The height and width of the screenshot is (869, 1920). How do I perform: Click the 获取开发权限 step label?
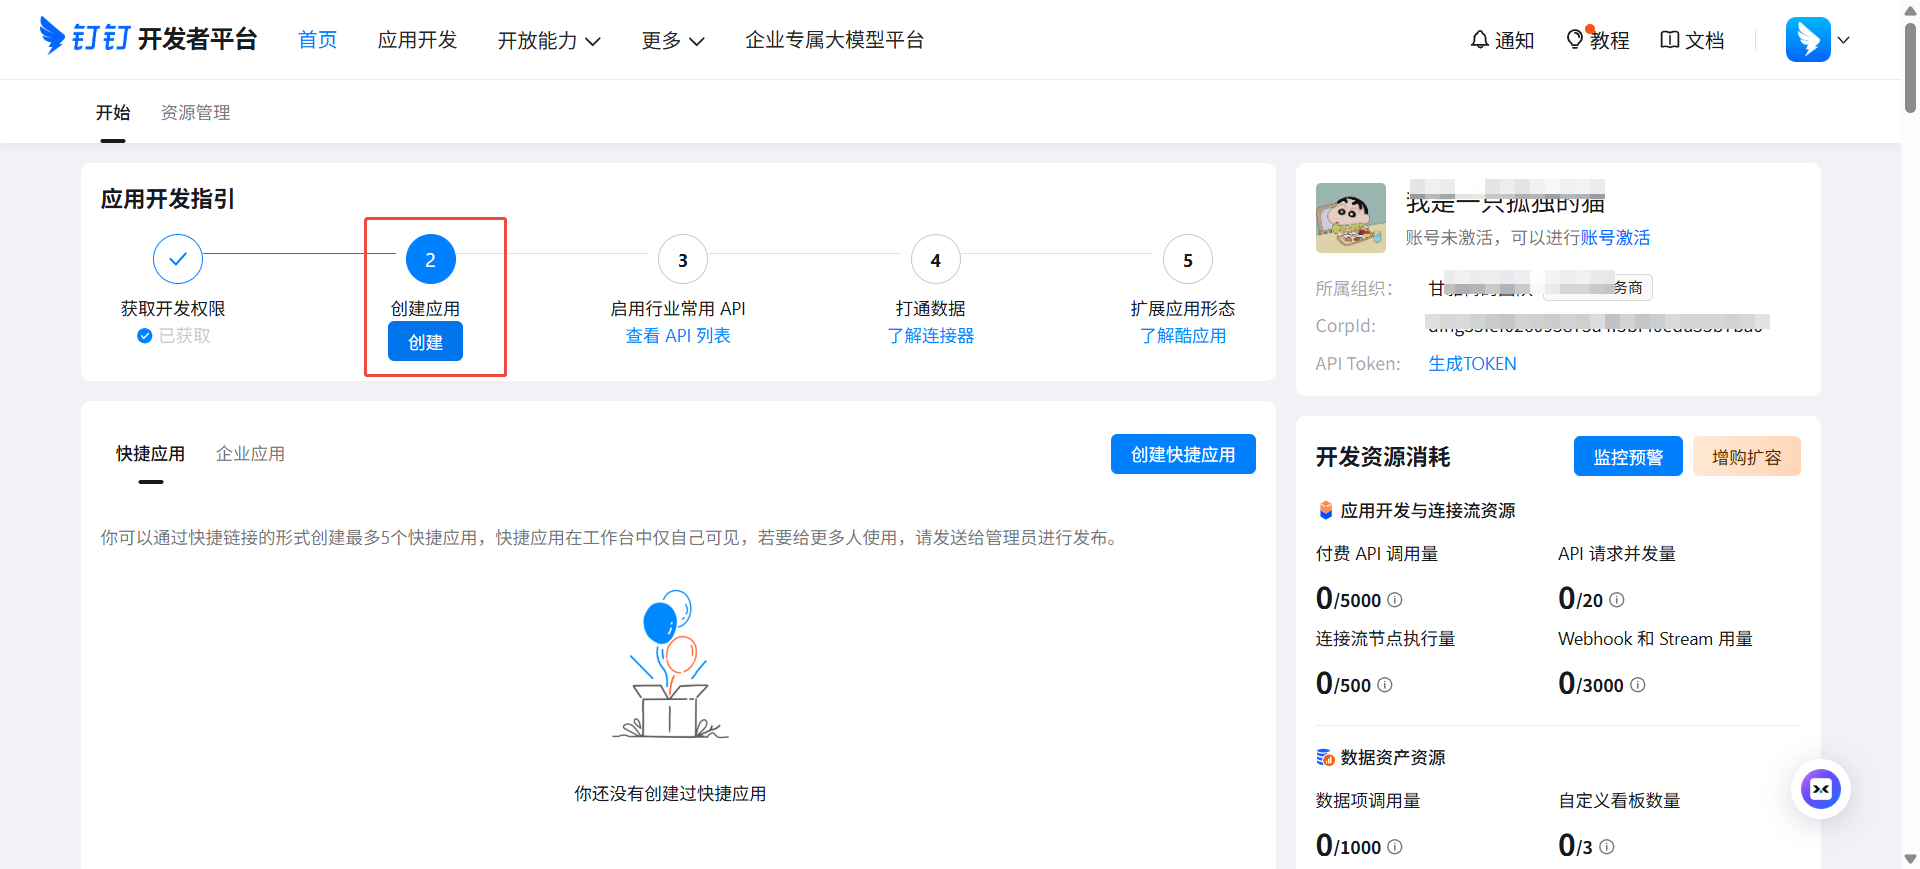173,309
